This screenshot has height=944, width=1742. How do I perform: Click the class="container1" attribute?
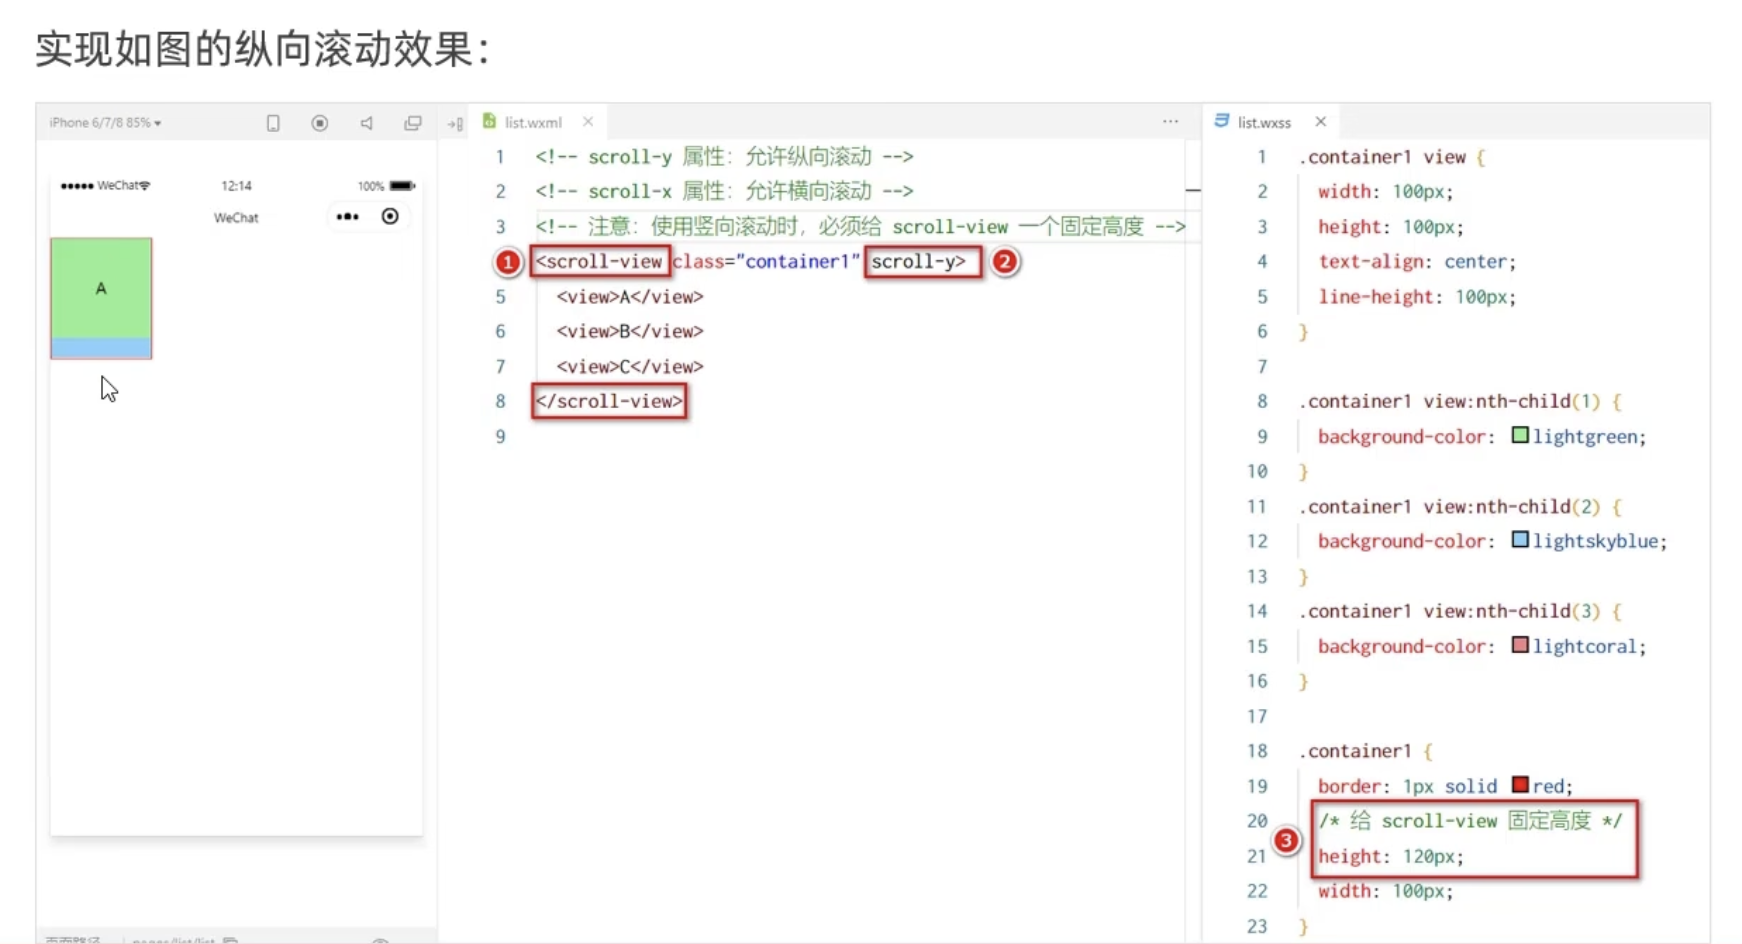click(x=766, y=262)
